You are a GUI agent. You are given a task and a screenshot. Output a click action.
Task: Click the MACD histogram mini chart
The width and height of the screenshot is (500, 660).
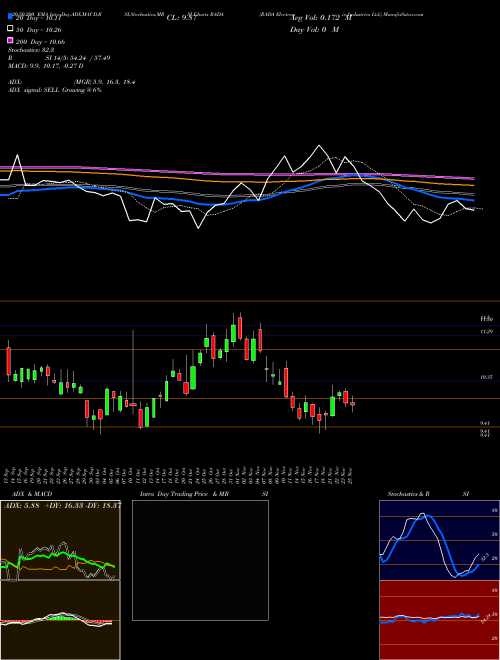point(60,620)
